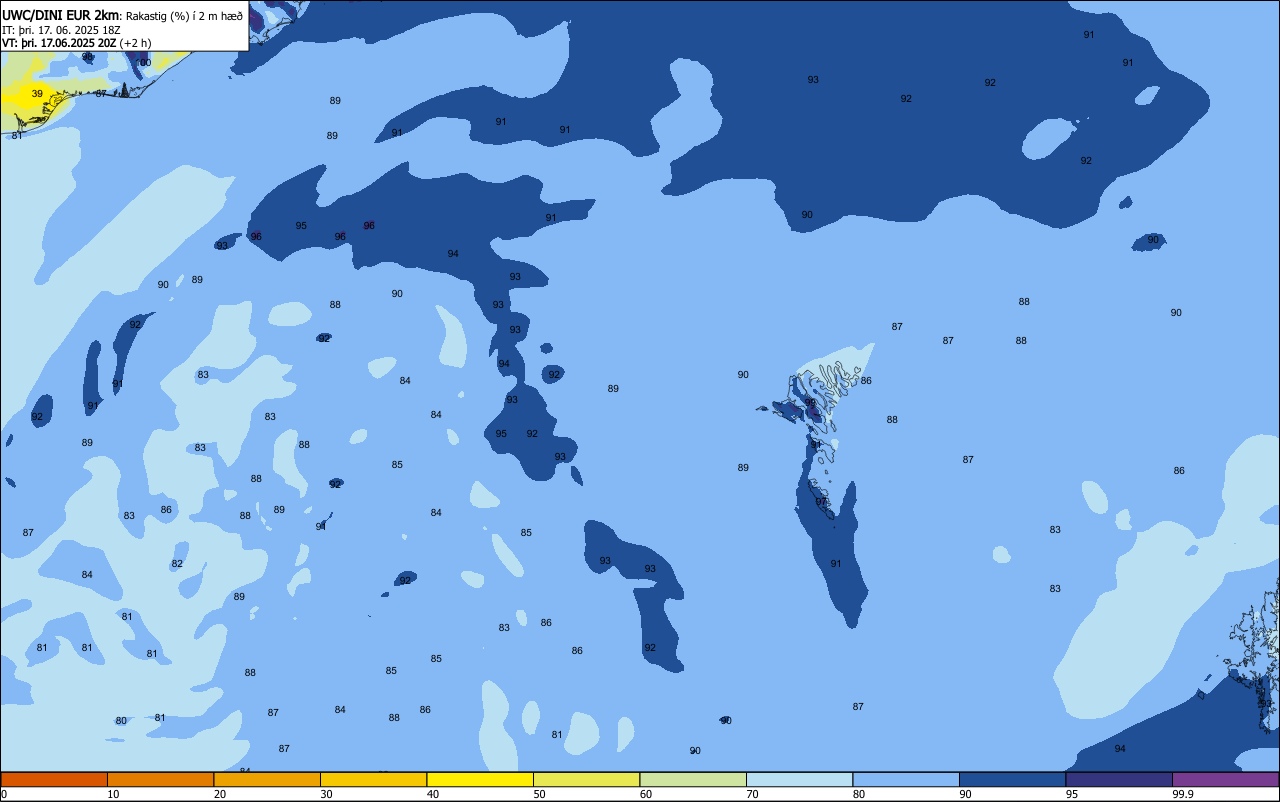Viewport: 1280px width, 802px height.
Task: Click the bright yellow 40–50 legend segment
Action: pos(480,779)
